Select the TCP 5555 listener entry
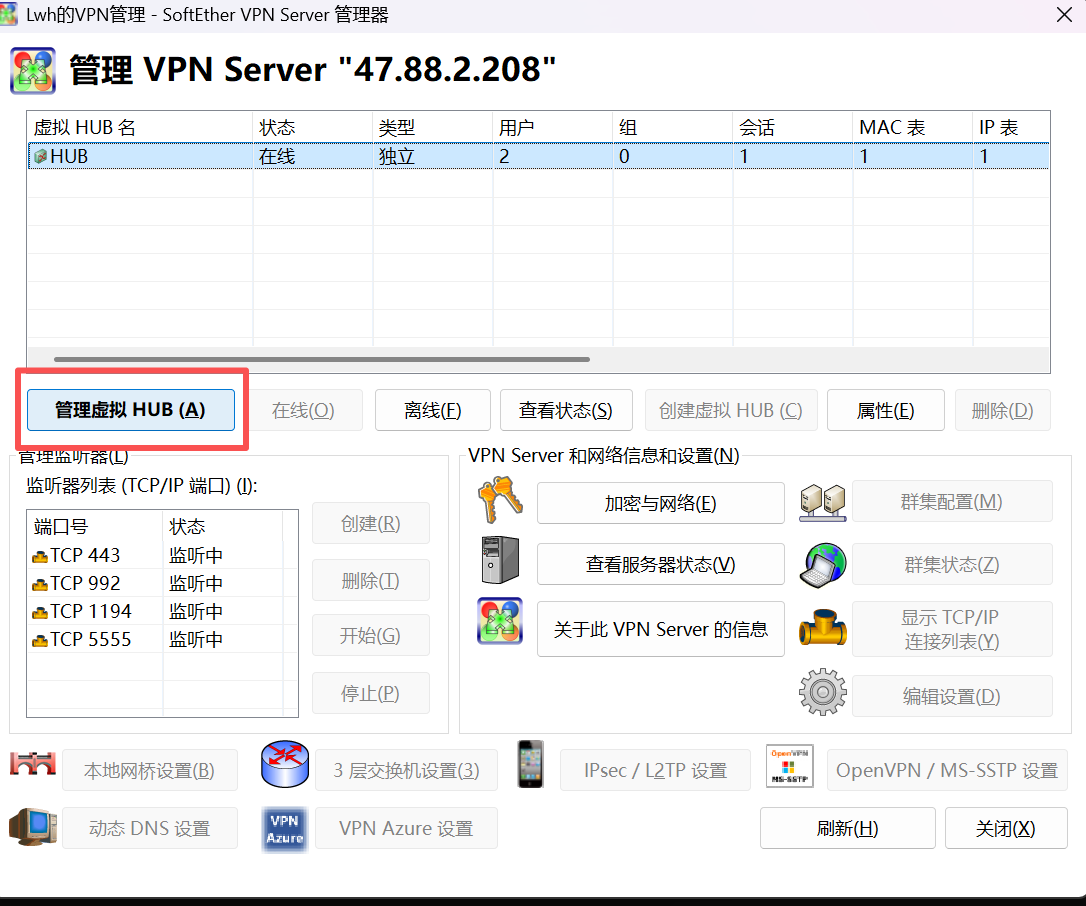This screenshot has width=1086, height=906. [x=90, y=640]
